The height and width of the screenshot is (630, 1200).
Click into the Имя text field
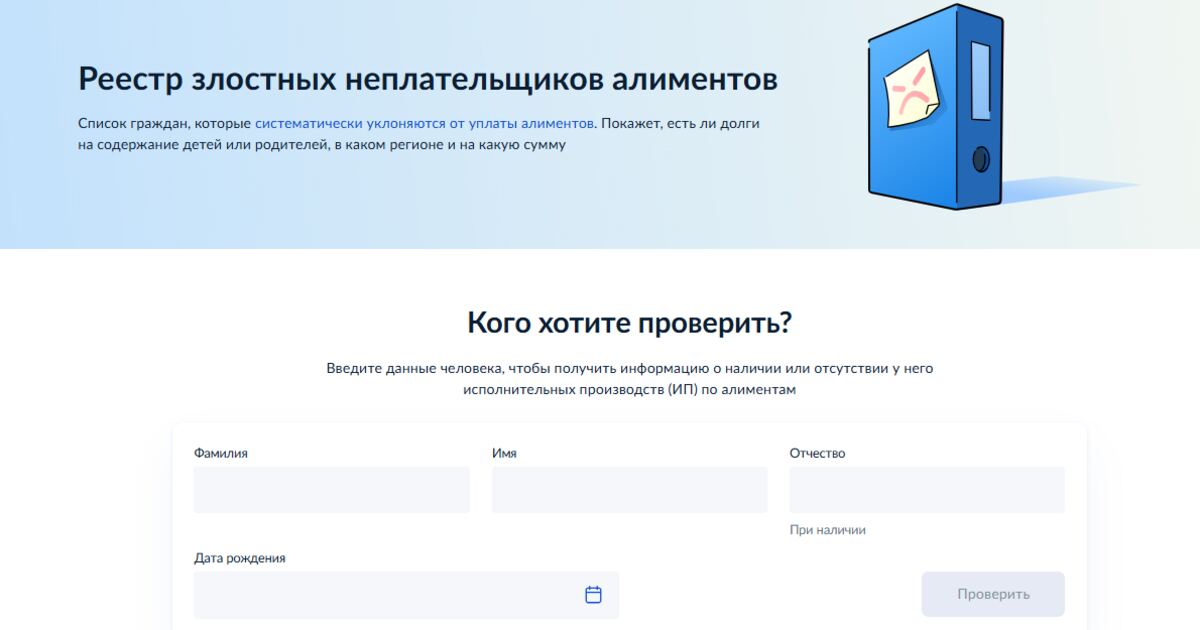coord(629,490)
